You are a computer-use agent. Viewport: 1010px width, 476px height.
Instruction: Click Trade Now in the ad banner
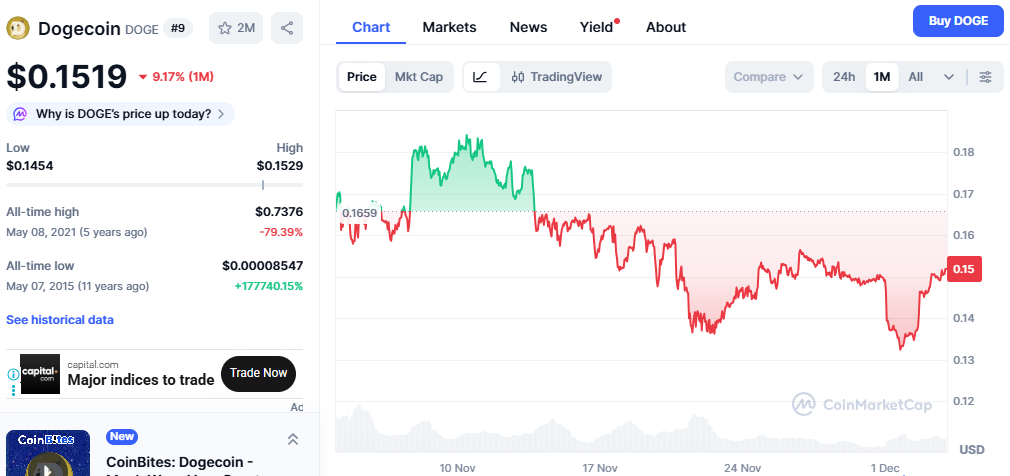click(258, 373)
